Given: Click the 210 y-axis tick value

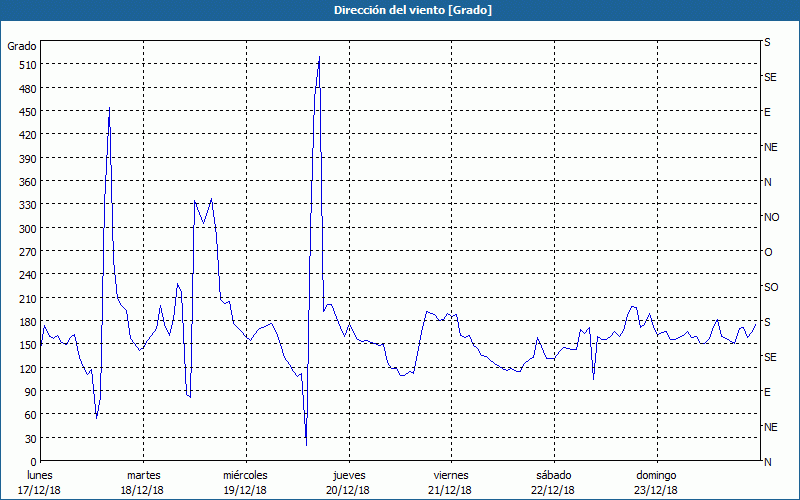Looking at the screenshot, I should [x=28, y=299].
